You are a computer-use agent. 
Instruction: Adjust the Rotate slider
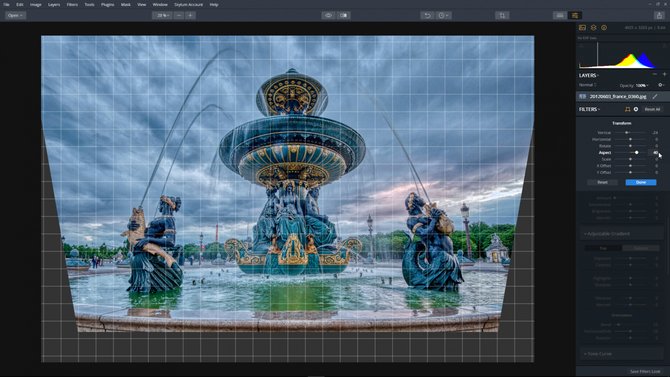tap(630, 146)
